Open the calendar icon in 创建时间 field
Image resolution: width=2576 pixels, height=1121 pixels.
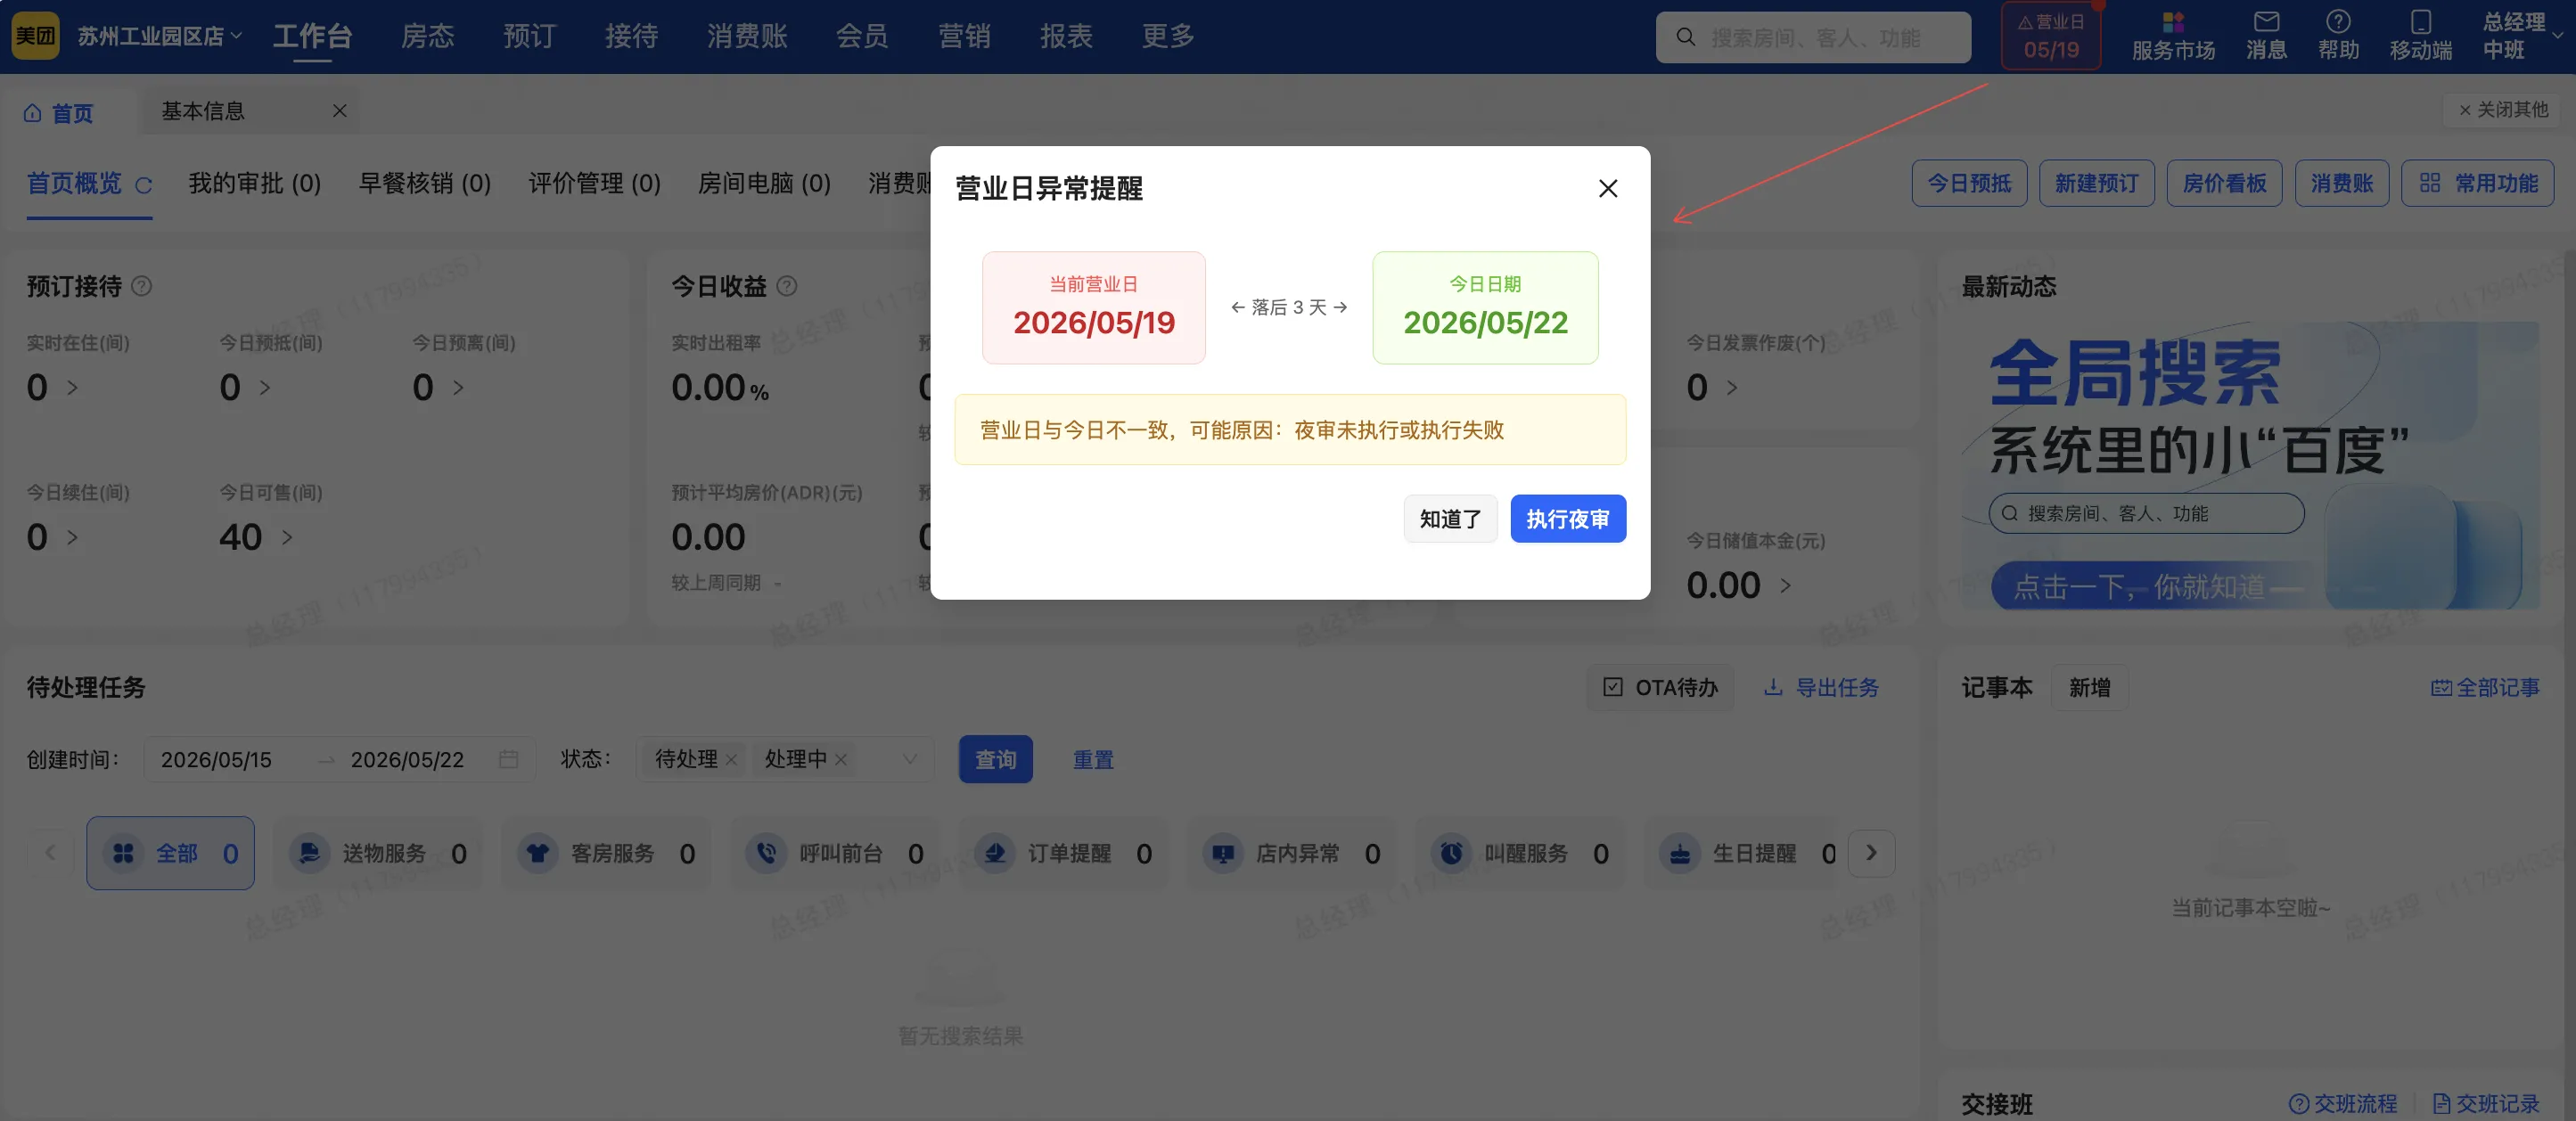click(x=508, y=759)
